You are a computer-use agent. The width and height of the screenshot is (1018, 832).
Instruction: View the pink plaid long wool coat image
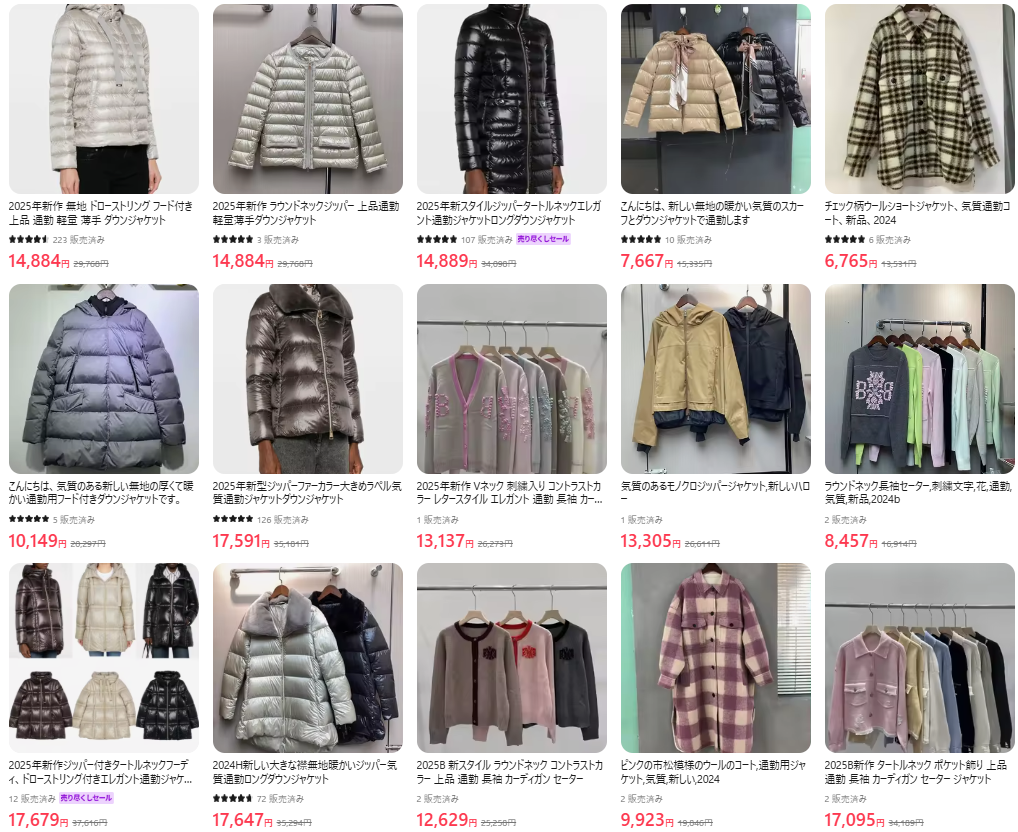(x=715, y=657)
